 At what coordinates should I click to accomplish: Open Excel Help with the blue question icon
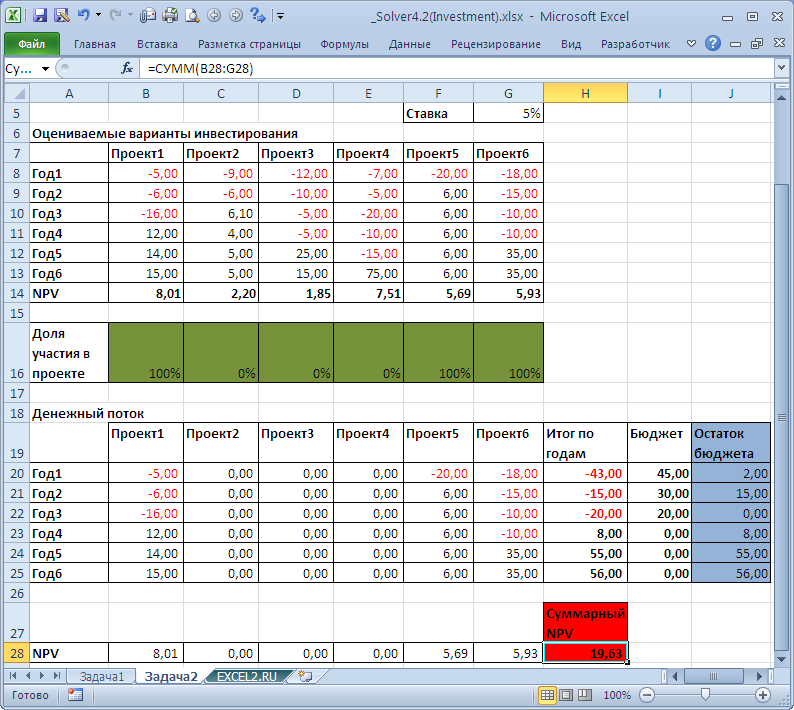712,44
